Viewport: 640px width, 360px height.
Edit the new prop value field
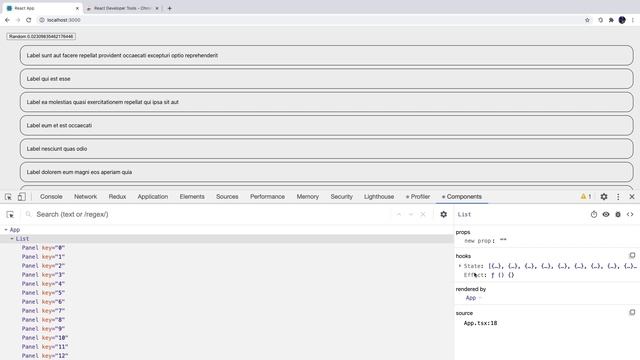coord(503,241)
